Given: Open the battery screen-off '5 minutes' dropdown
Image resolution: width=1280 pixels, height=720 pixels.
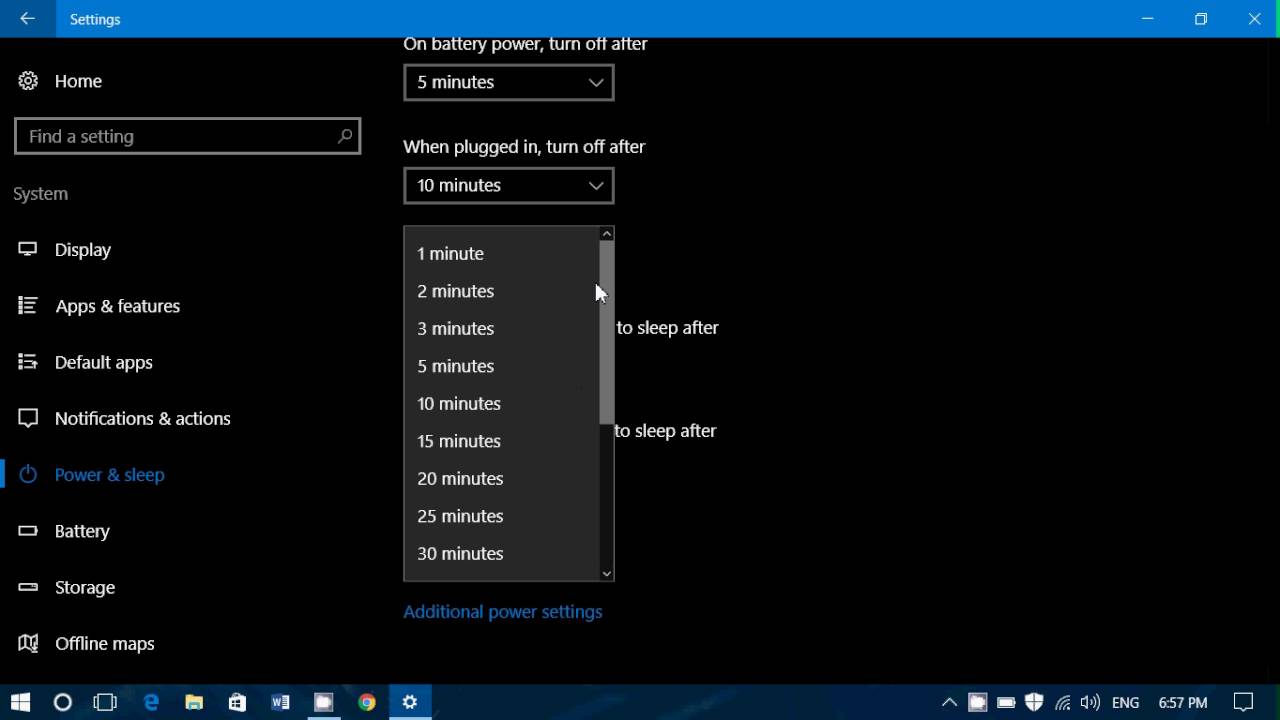Looking at the screenshot, I should (x=509, y=82).
